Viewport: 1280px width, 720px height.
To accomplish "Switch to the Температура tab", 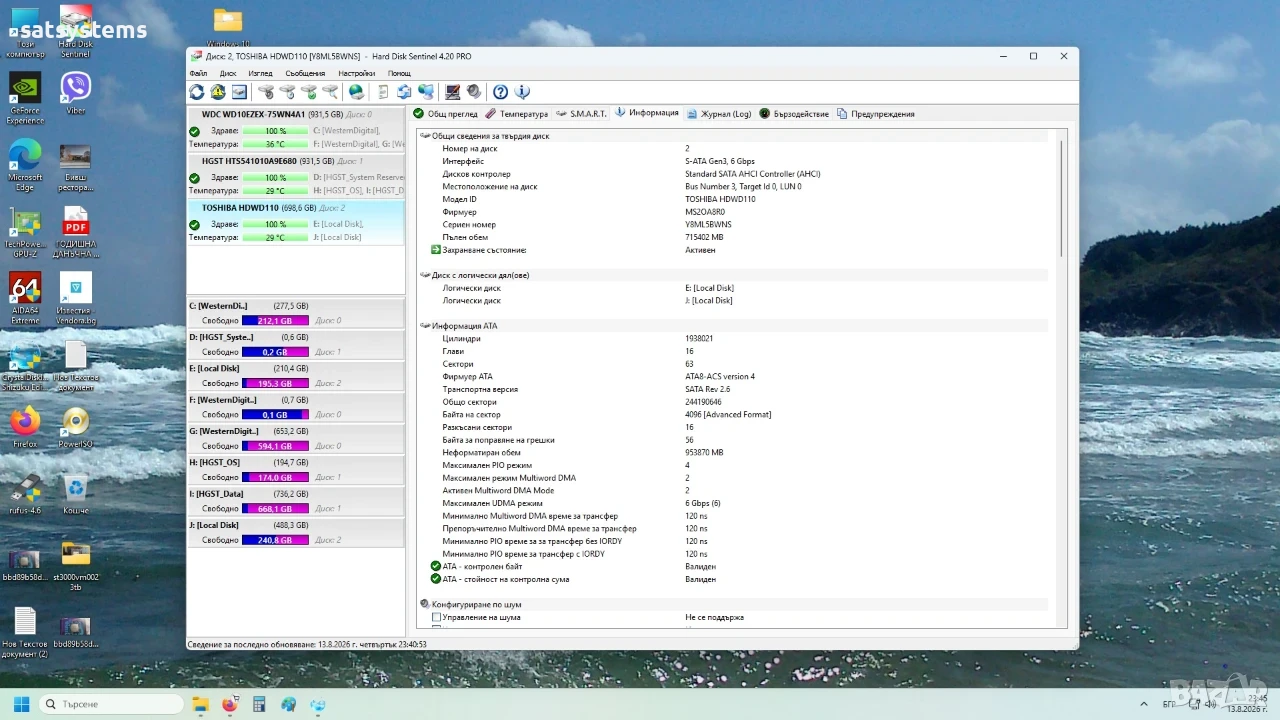I will (x=517, y=114).
